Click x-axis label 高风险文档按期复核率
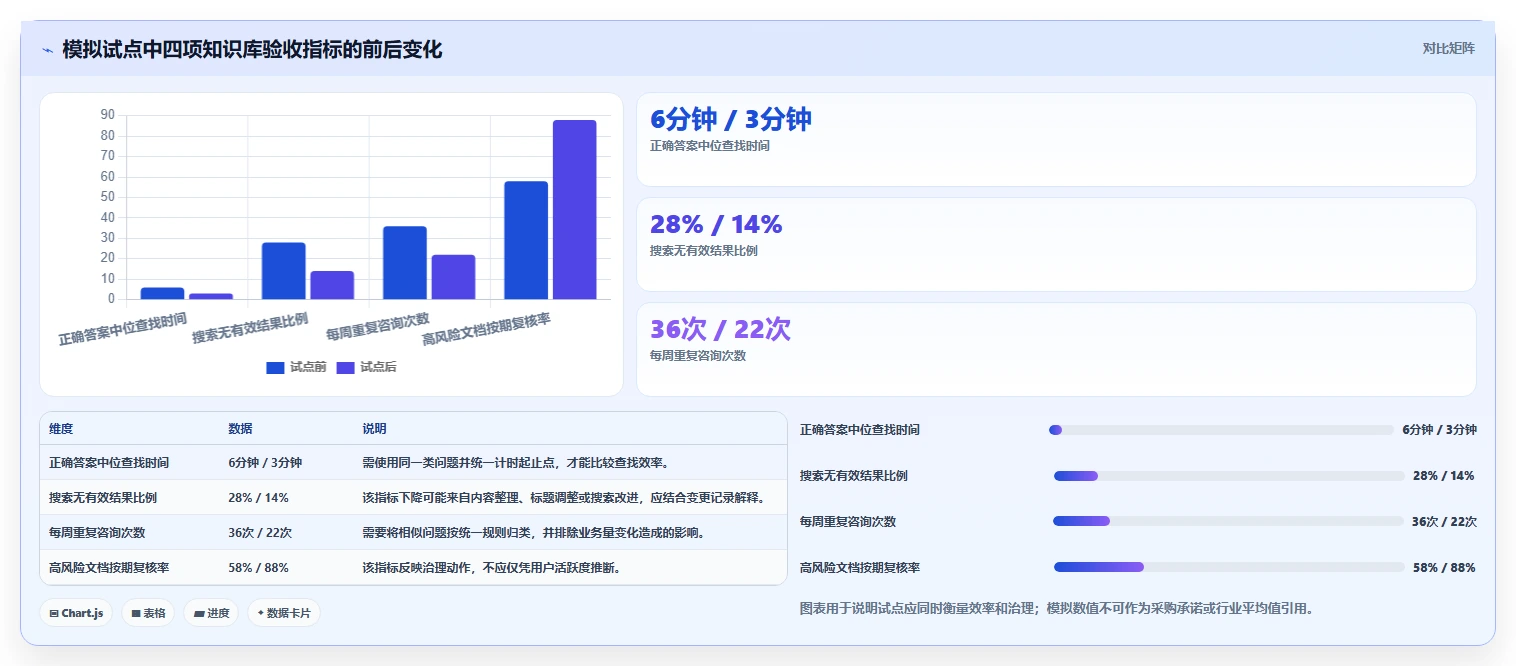 [486, 328]
